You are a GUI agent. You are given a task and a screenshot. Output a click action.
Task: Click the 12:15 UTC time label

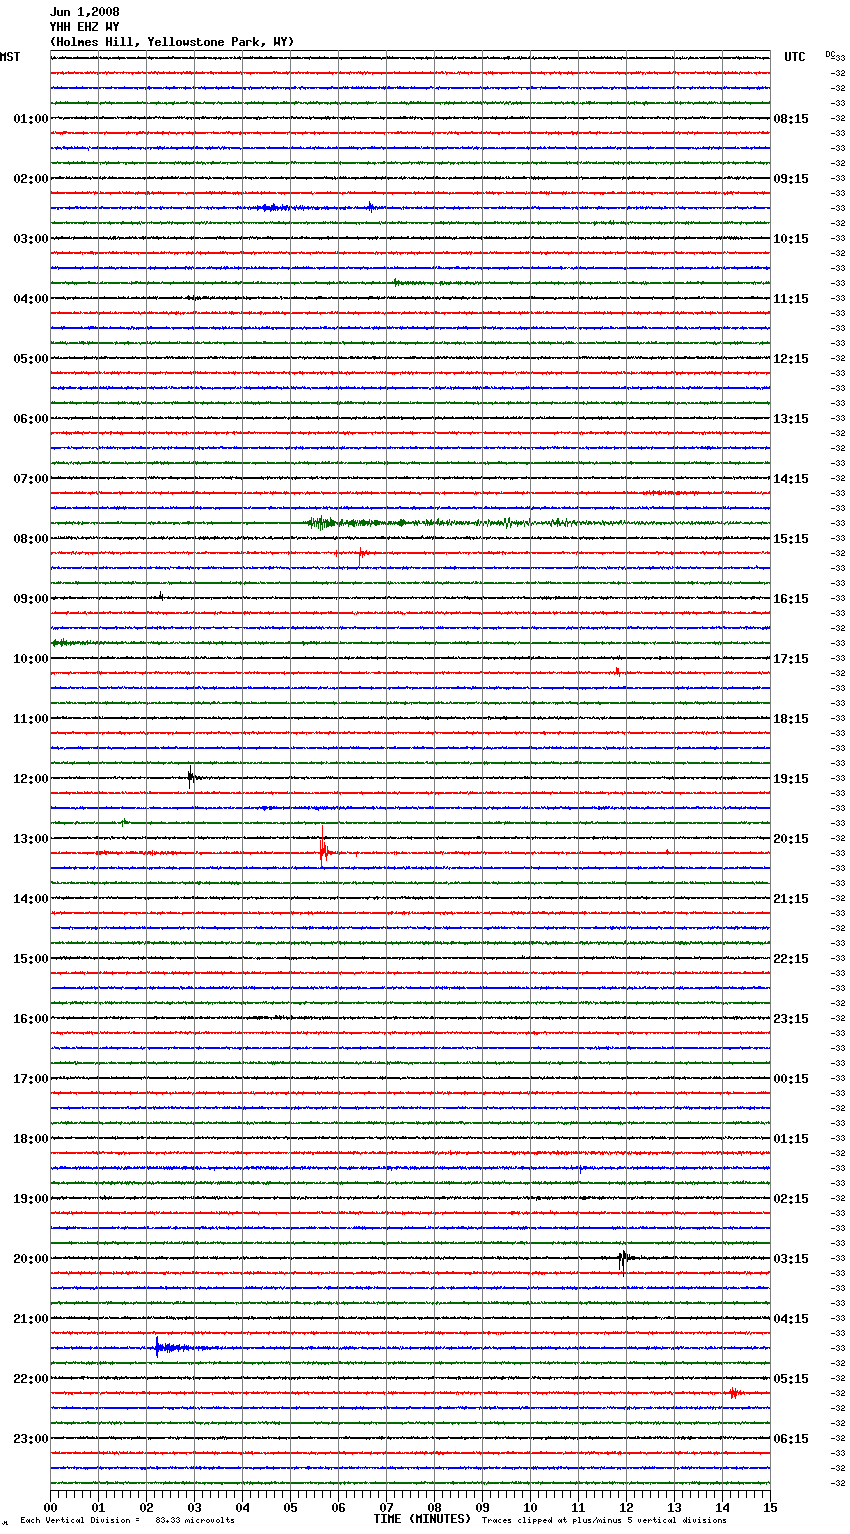click(x=791, y=359)
